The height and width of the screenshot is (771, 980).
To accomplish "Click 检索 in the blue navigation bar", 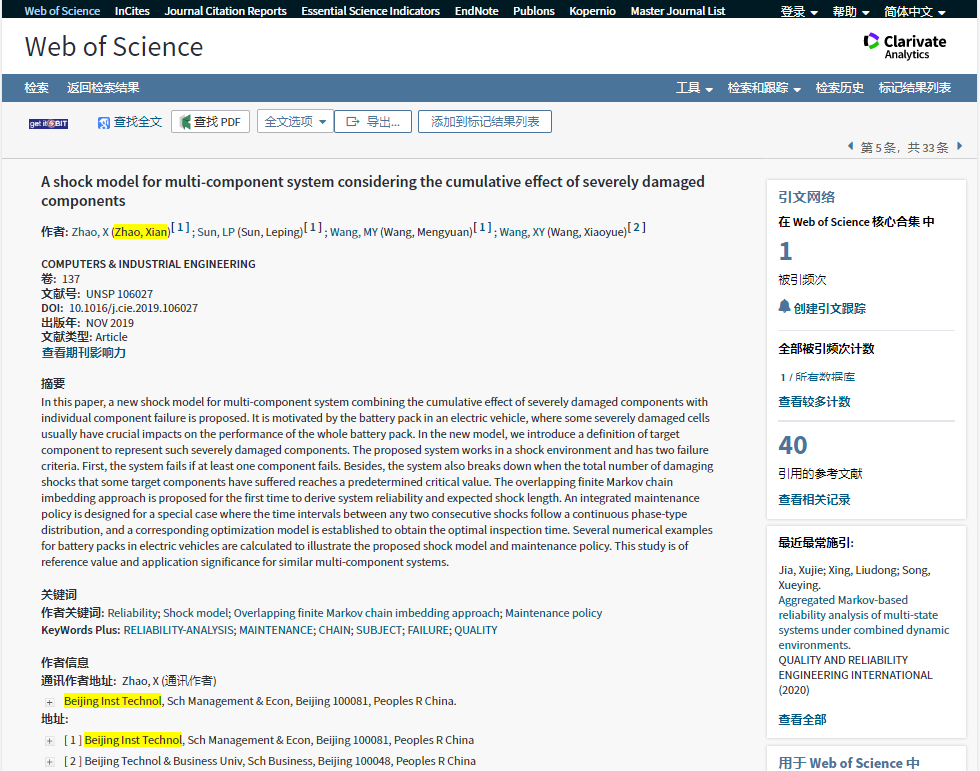I will point(36,88).
